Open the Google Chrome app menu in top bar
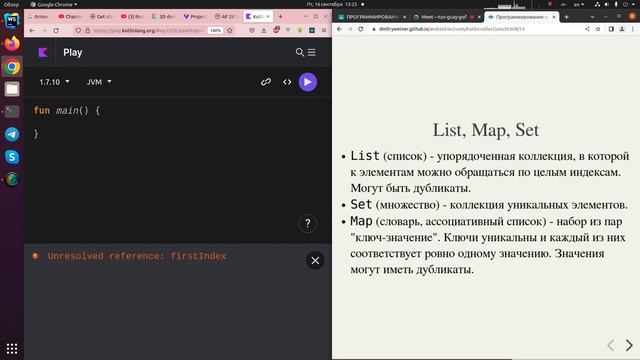Viewport: 640px width, 360px height. pyautogui.click(x=54, y=4)
